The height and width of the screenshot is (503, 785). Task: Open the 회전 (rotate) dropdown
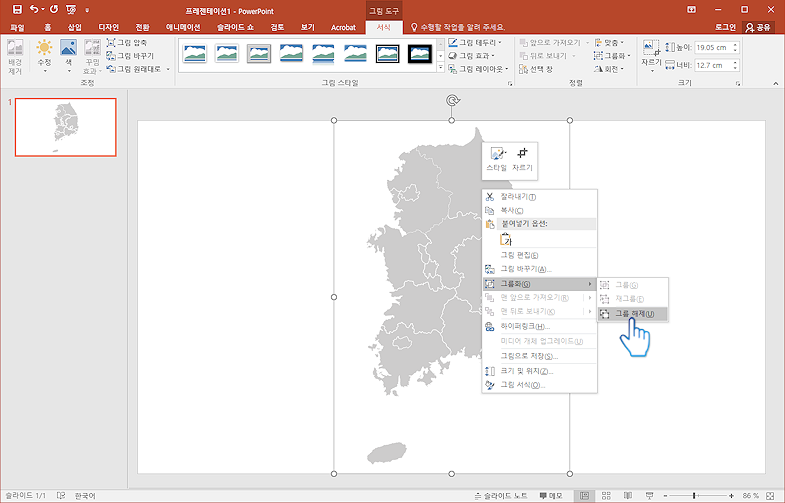(x=609, y=69)
